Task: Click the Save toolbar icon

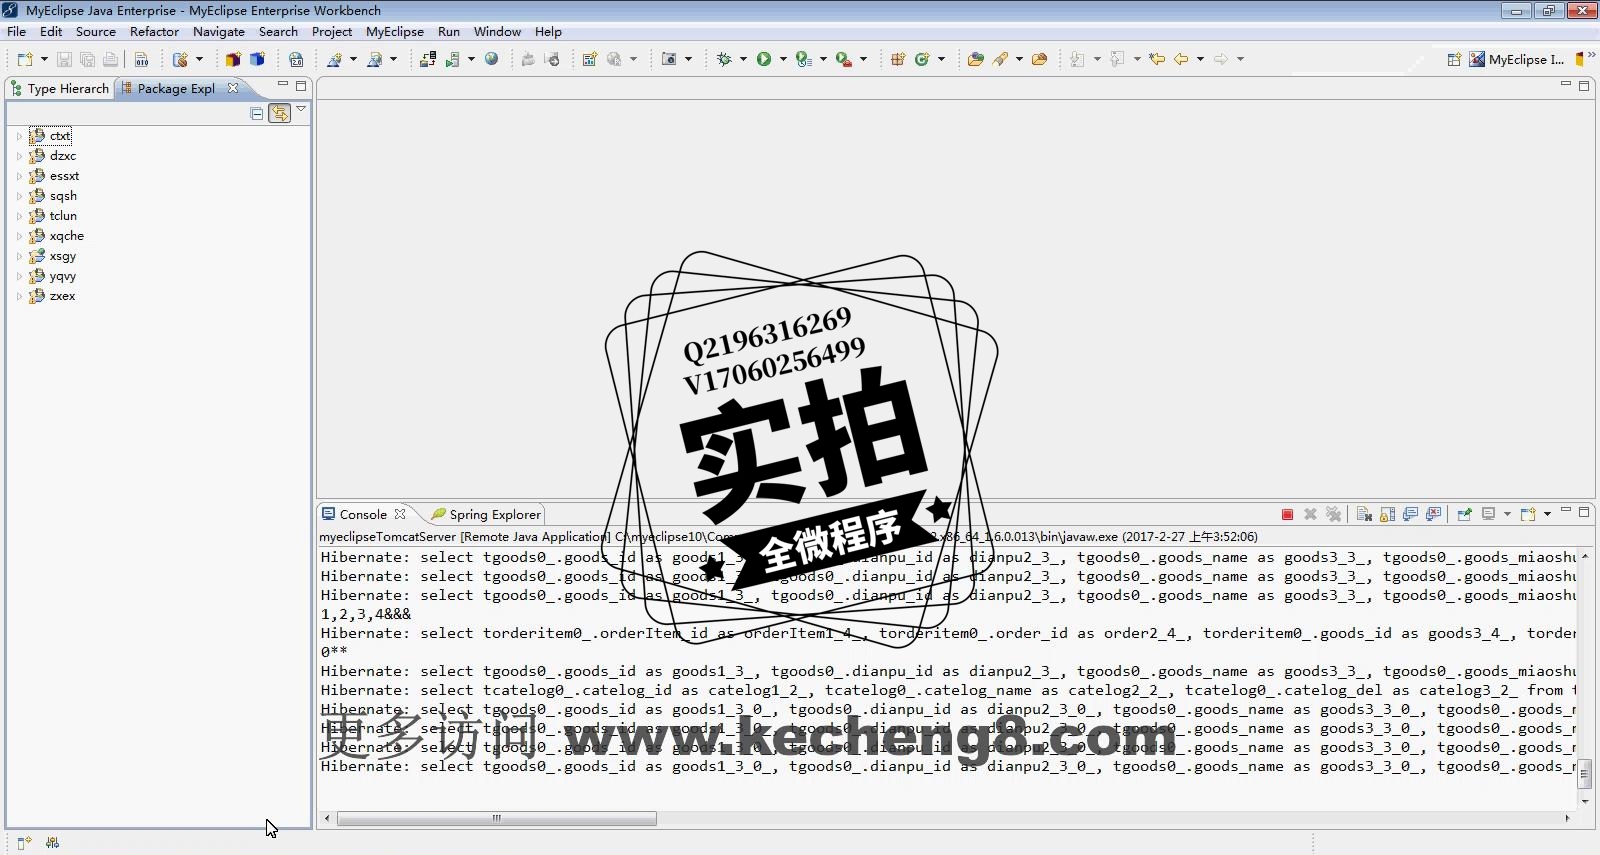Action: coord(64,59)
